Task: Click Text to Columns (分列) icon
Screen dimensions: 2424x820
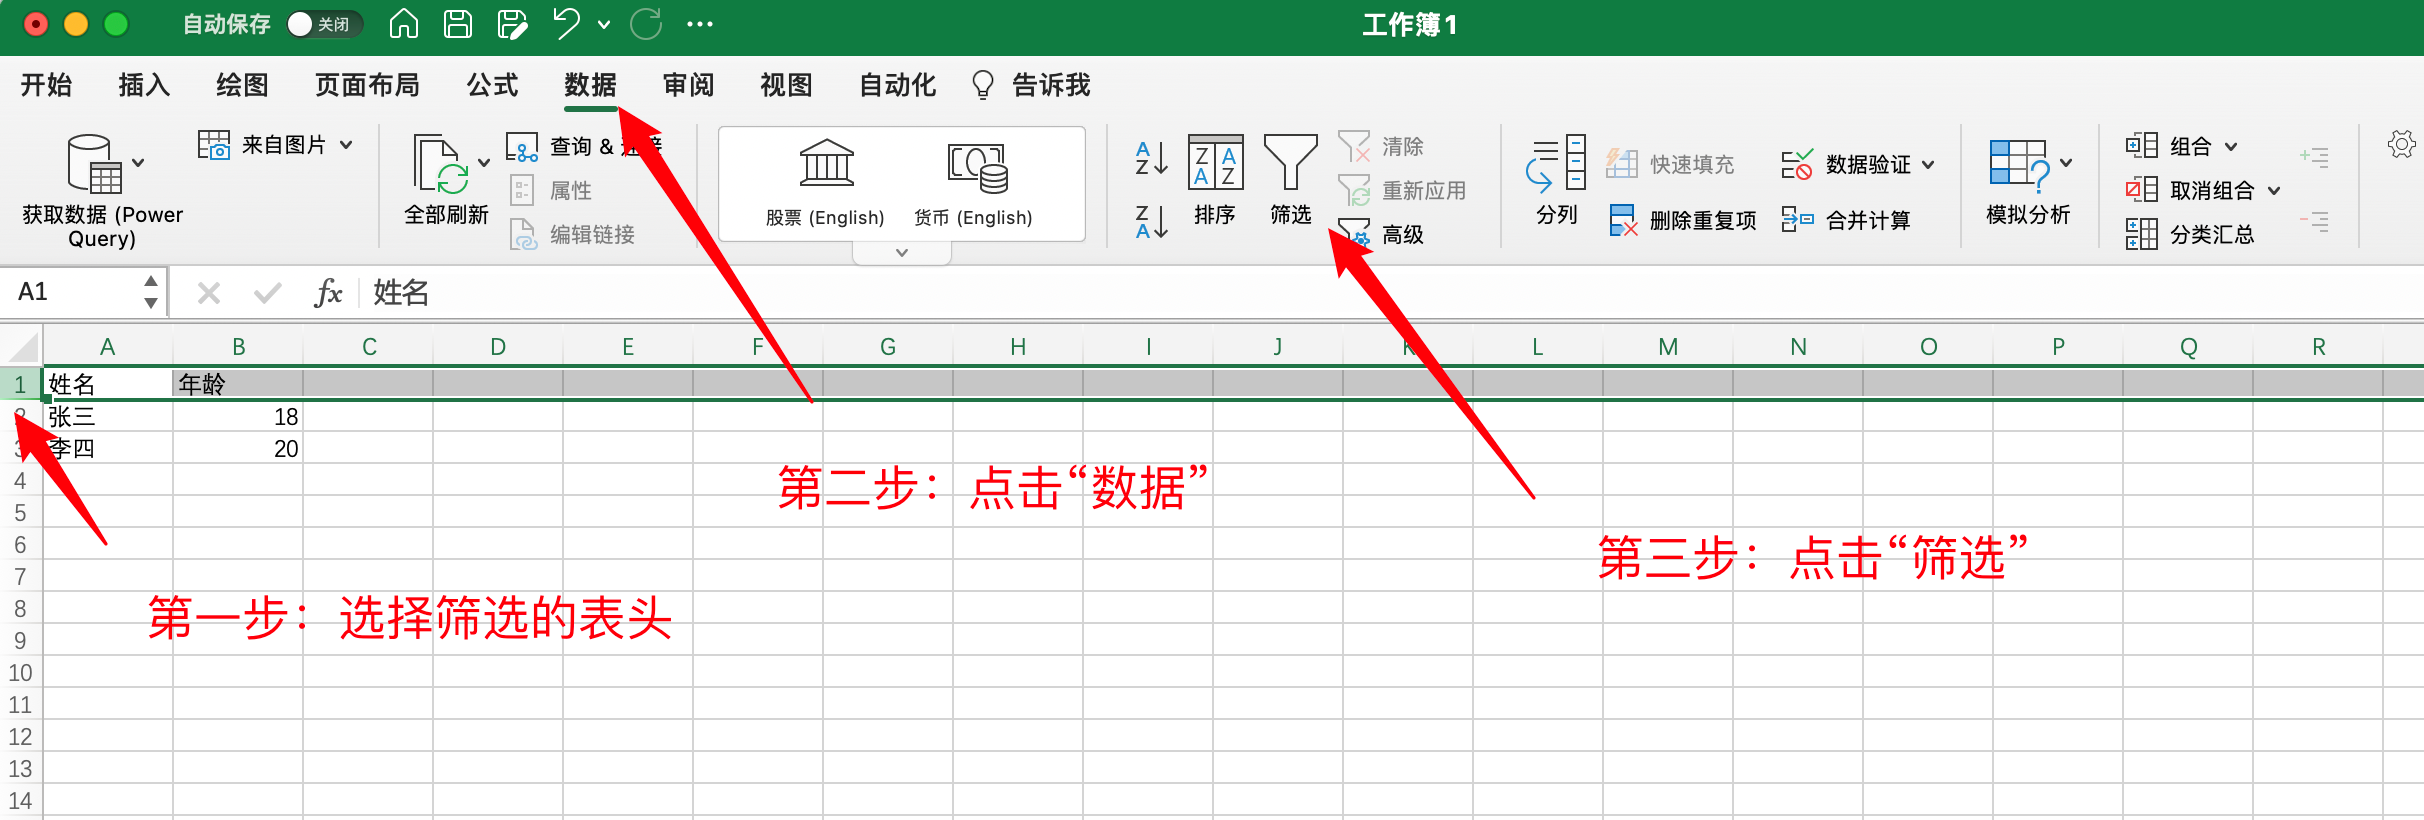Action: [1556, 178]
